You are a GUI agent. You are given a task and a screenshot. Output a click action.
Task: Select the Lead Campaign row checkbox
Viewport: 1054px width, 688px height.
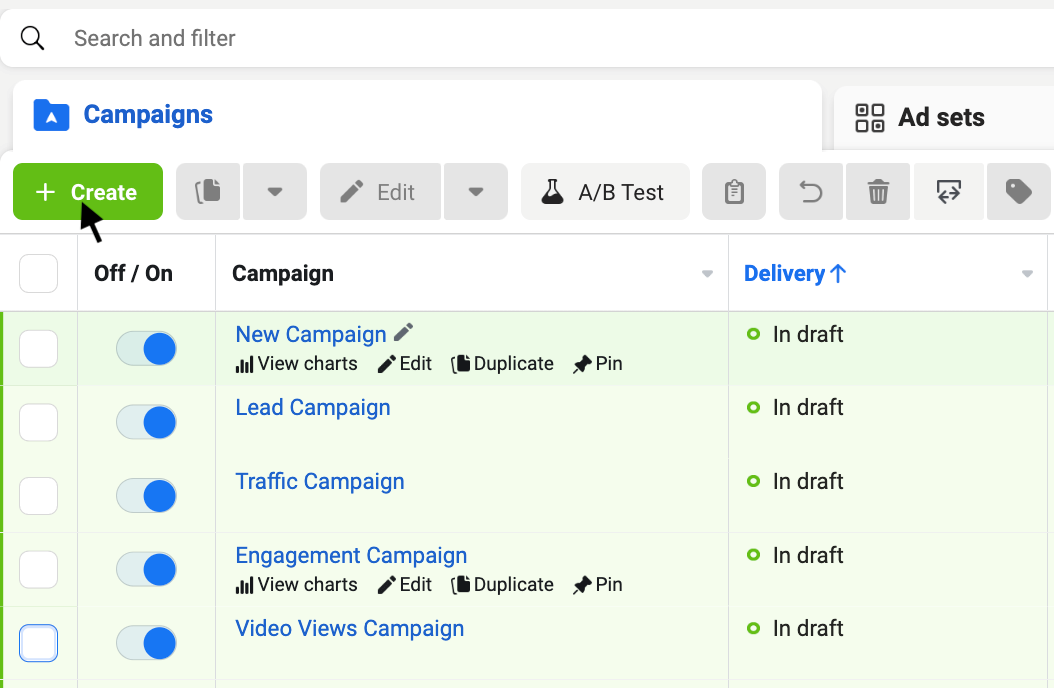click(38, 422)
